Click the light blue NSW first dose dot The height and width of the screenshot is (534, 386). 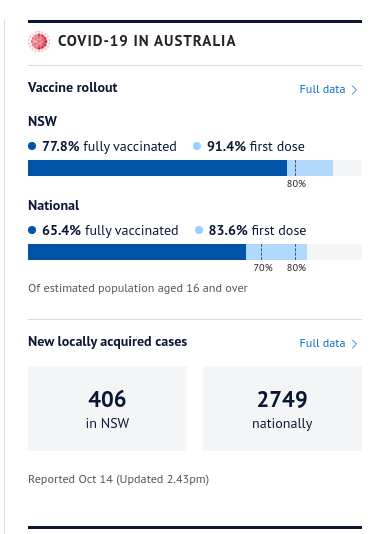pyautogui.click(x=197, y=146)
